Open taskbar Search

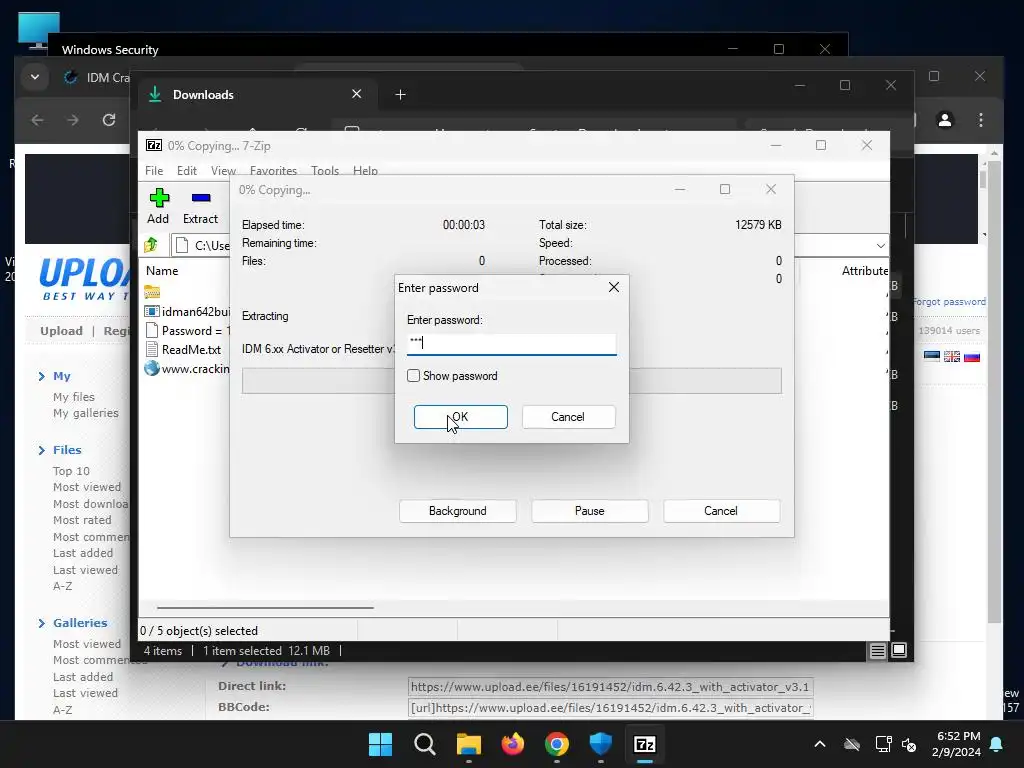[x=424, y=744]
